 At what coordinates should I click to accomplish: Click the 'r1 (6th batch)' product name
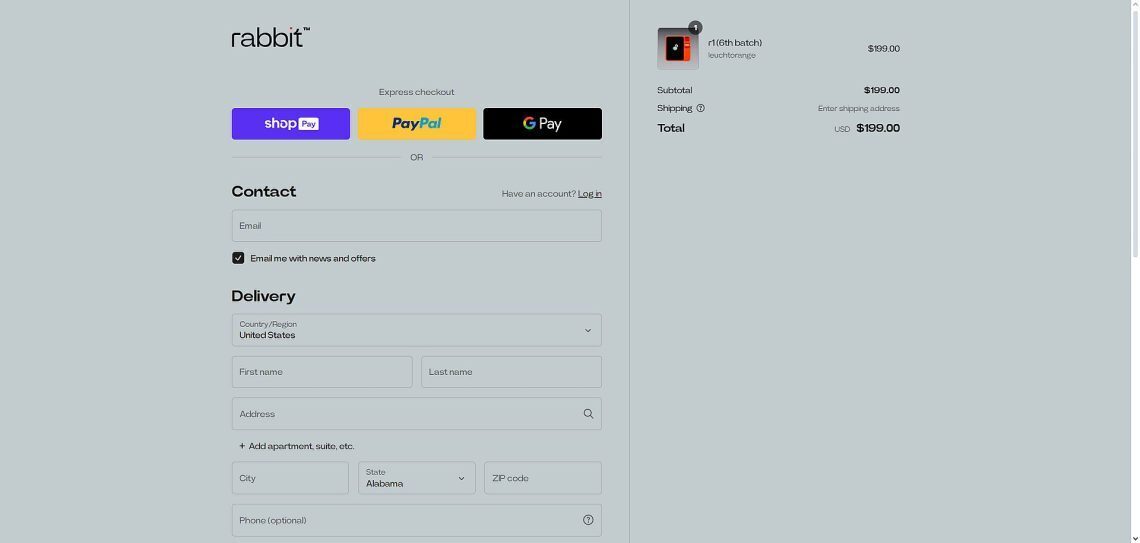(x=735, y=43)
